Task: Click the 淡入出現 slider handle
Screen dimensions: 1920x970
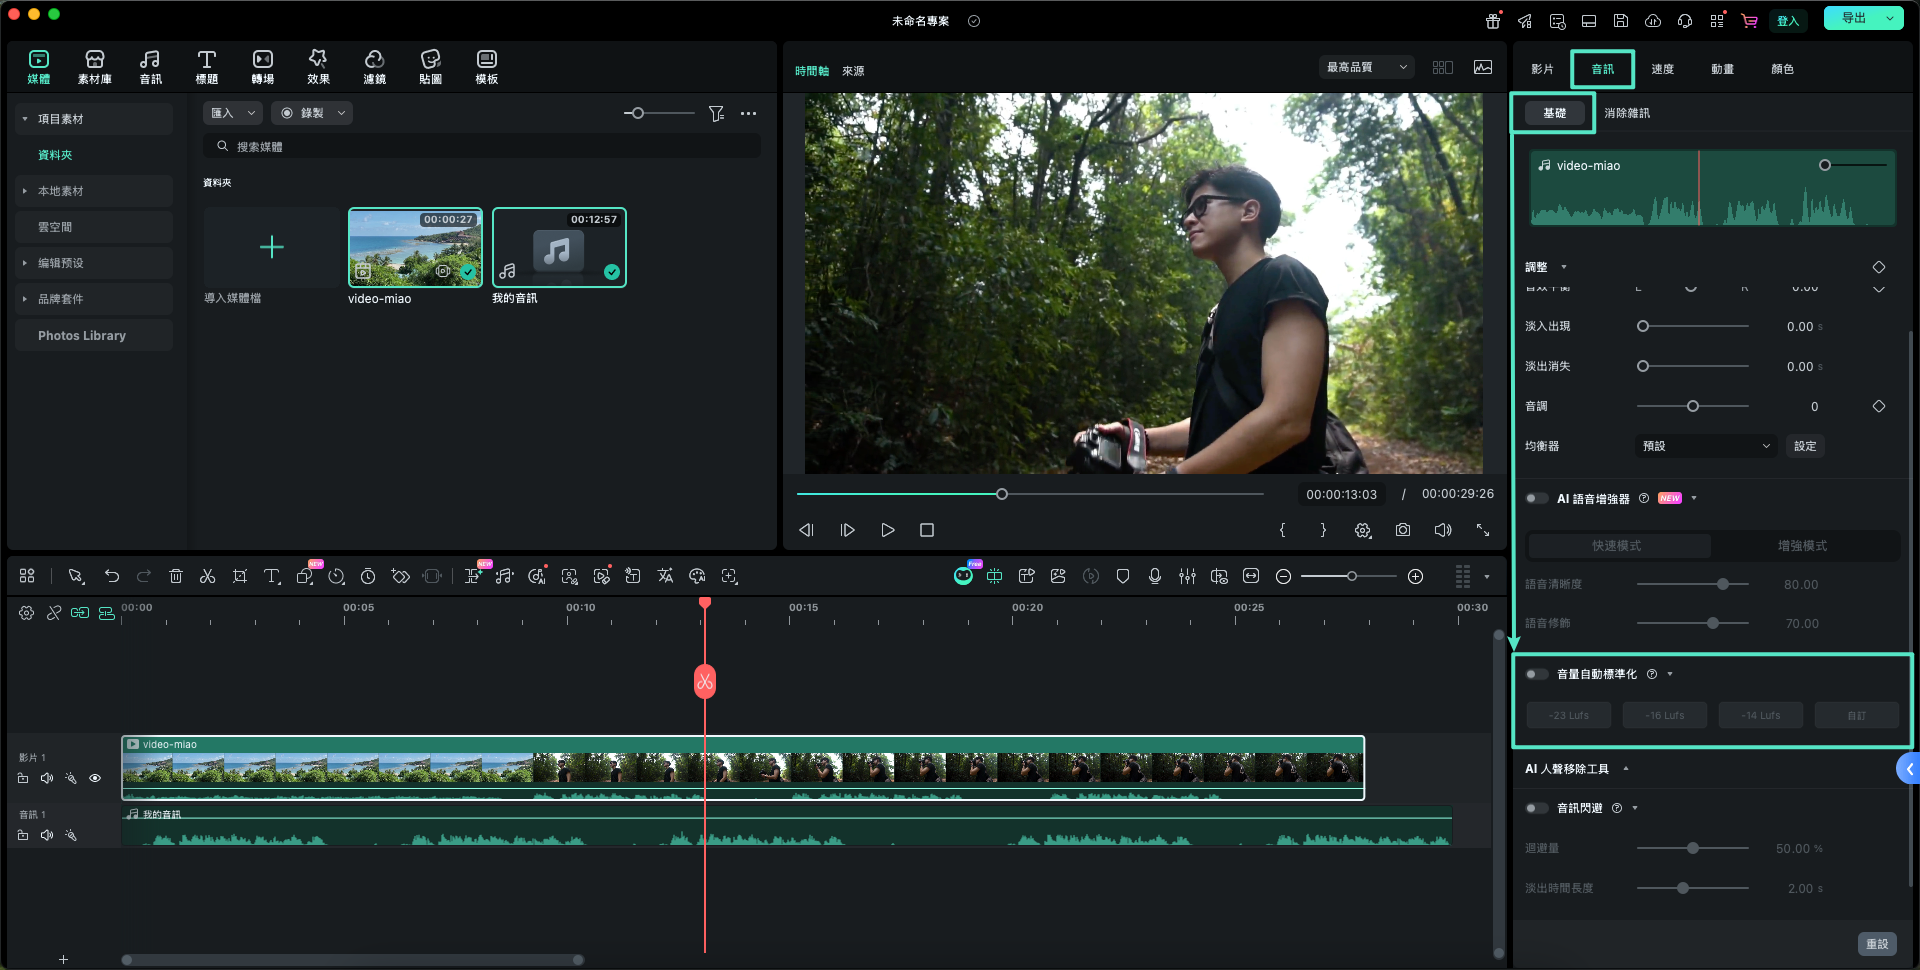Action: pos(1642,326)
